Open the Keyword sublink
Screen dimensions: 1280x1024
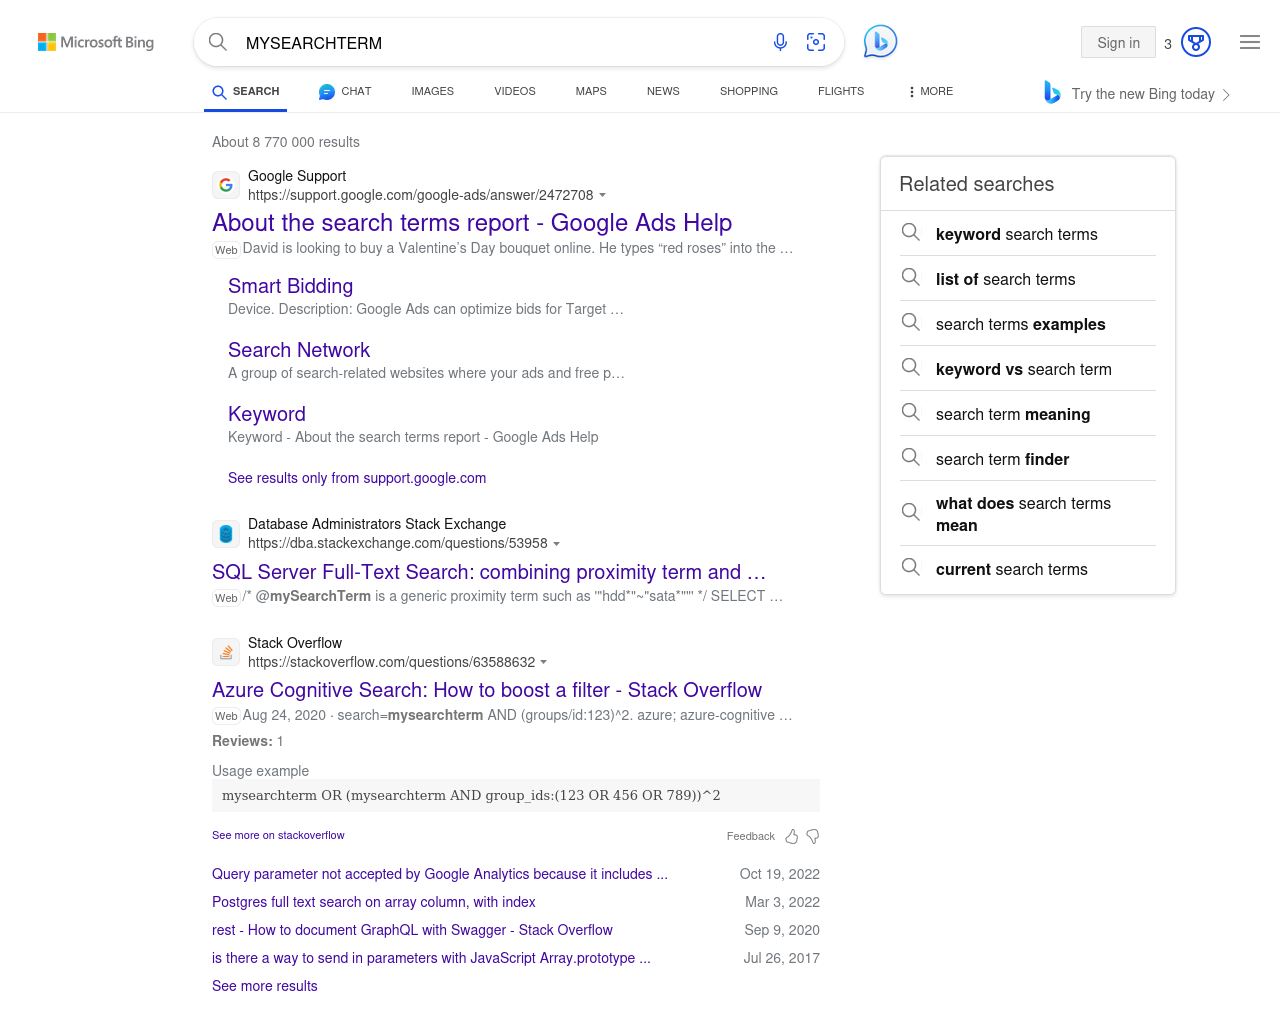click(267, 414)
